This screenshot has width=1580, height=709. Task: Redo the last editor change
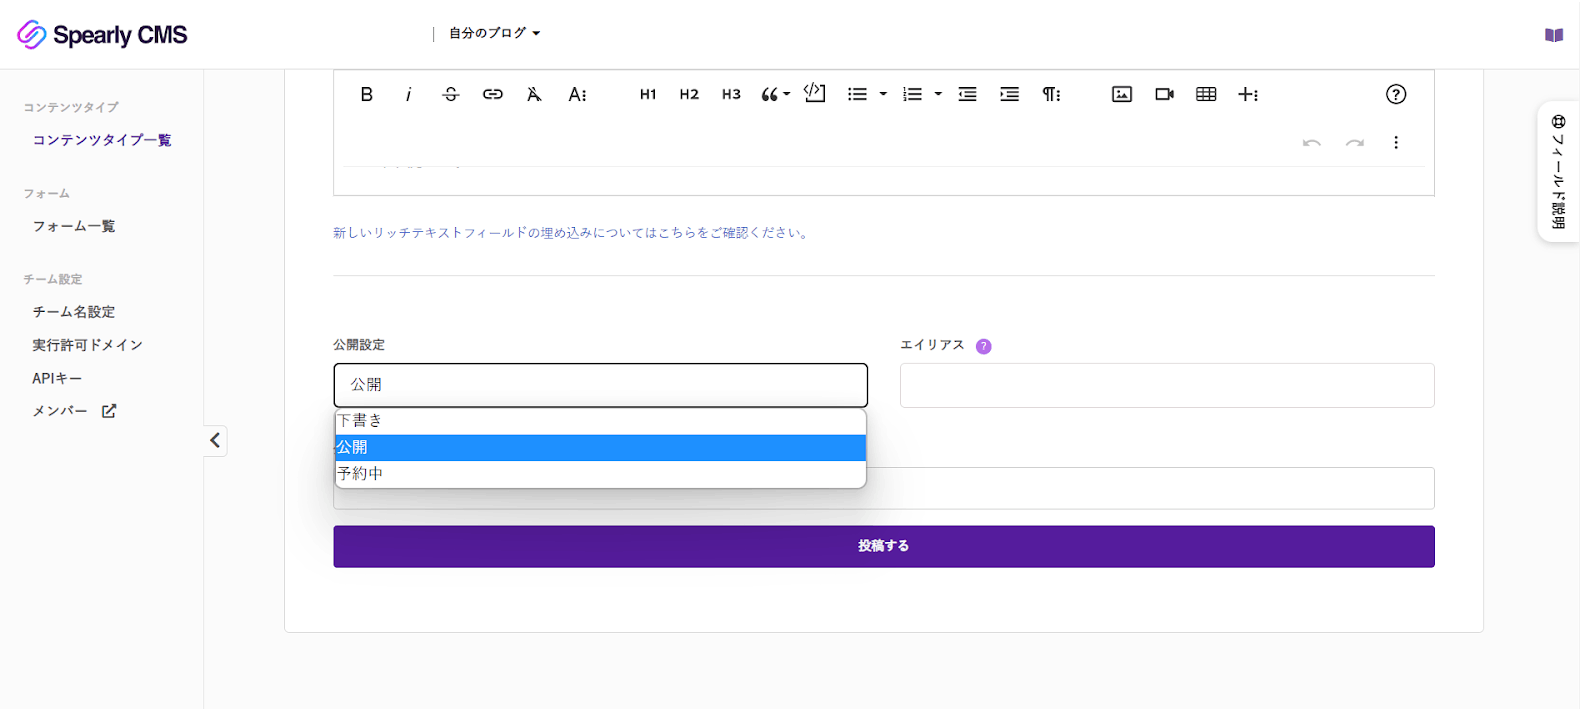[x=1355, y=143]
